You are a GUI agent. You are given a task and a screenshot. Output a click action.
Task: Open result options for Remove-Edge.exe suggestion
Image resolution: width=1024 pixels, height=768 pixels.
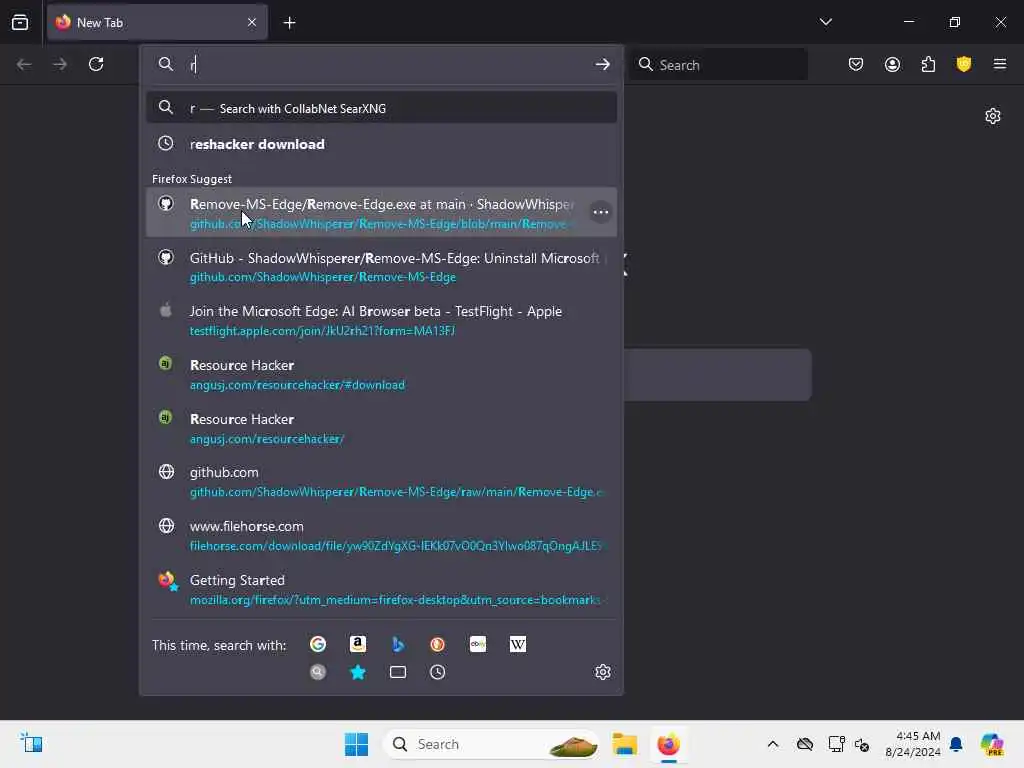pos(601,212)
